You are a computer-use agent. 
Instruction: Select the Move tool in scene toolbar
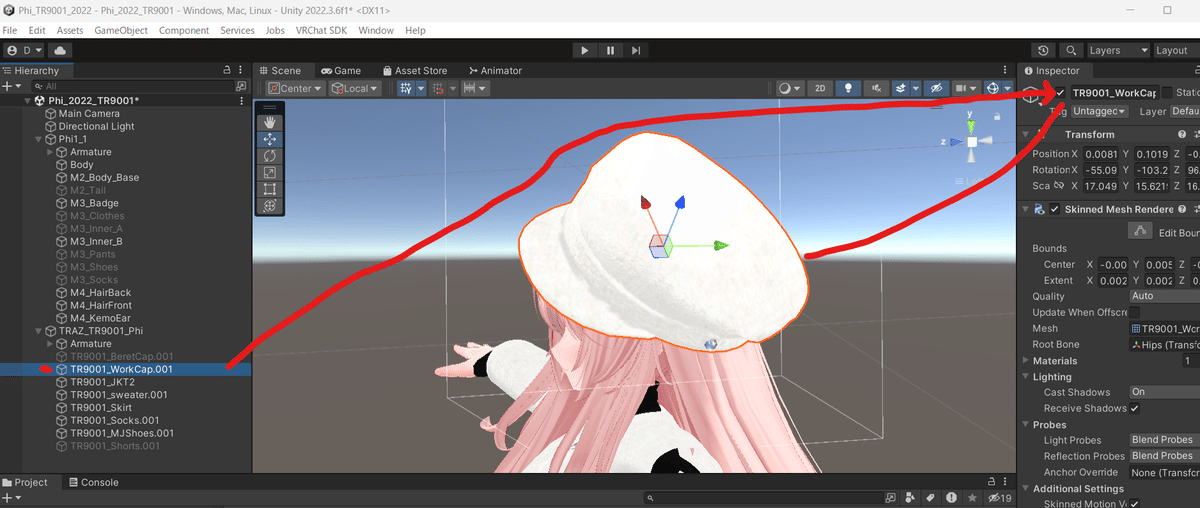point(269,139)
